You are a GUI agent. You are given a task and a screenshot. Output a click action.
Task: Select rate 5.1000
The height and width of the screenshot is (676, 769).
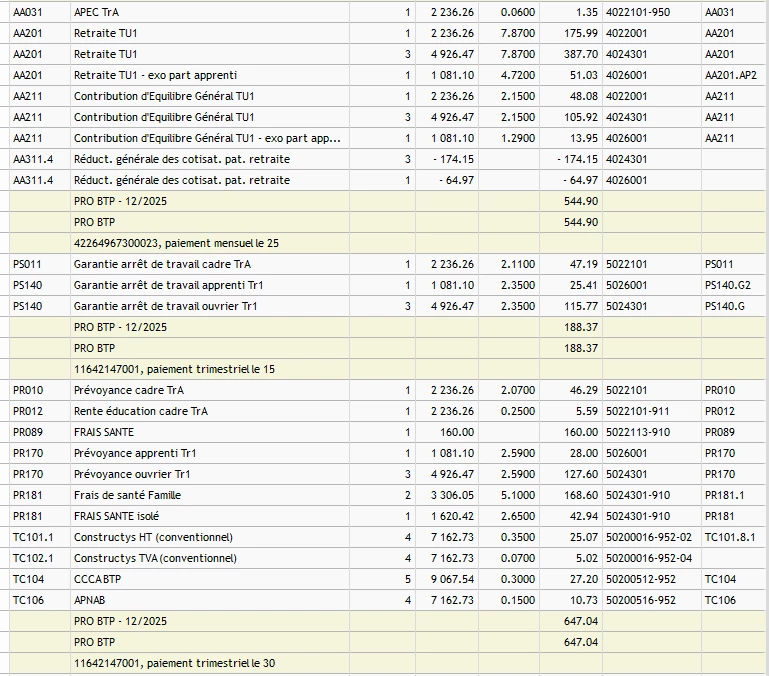tap(518, 495)
